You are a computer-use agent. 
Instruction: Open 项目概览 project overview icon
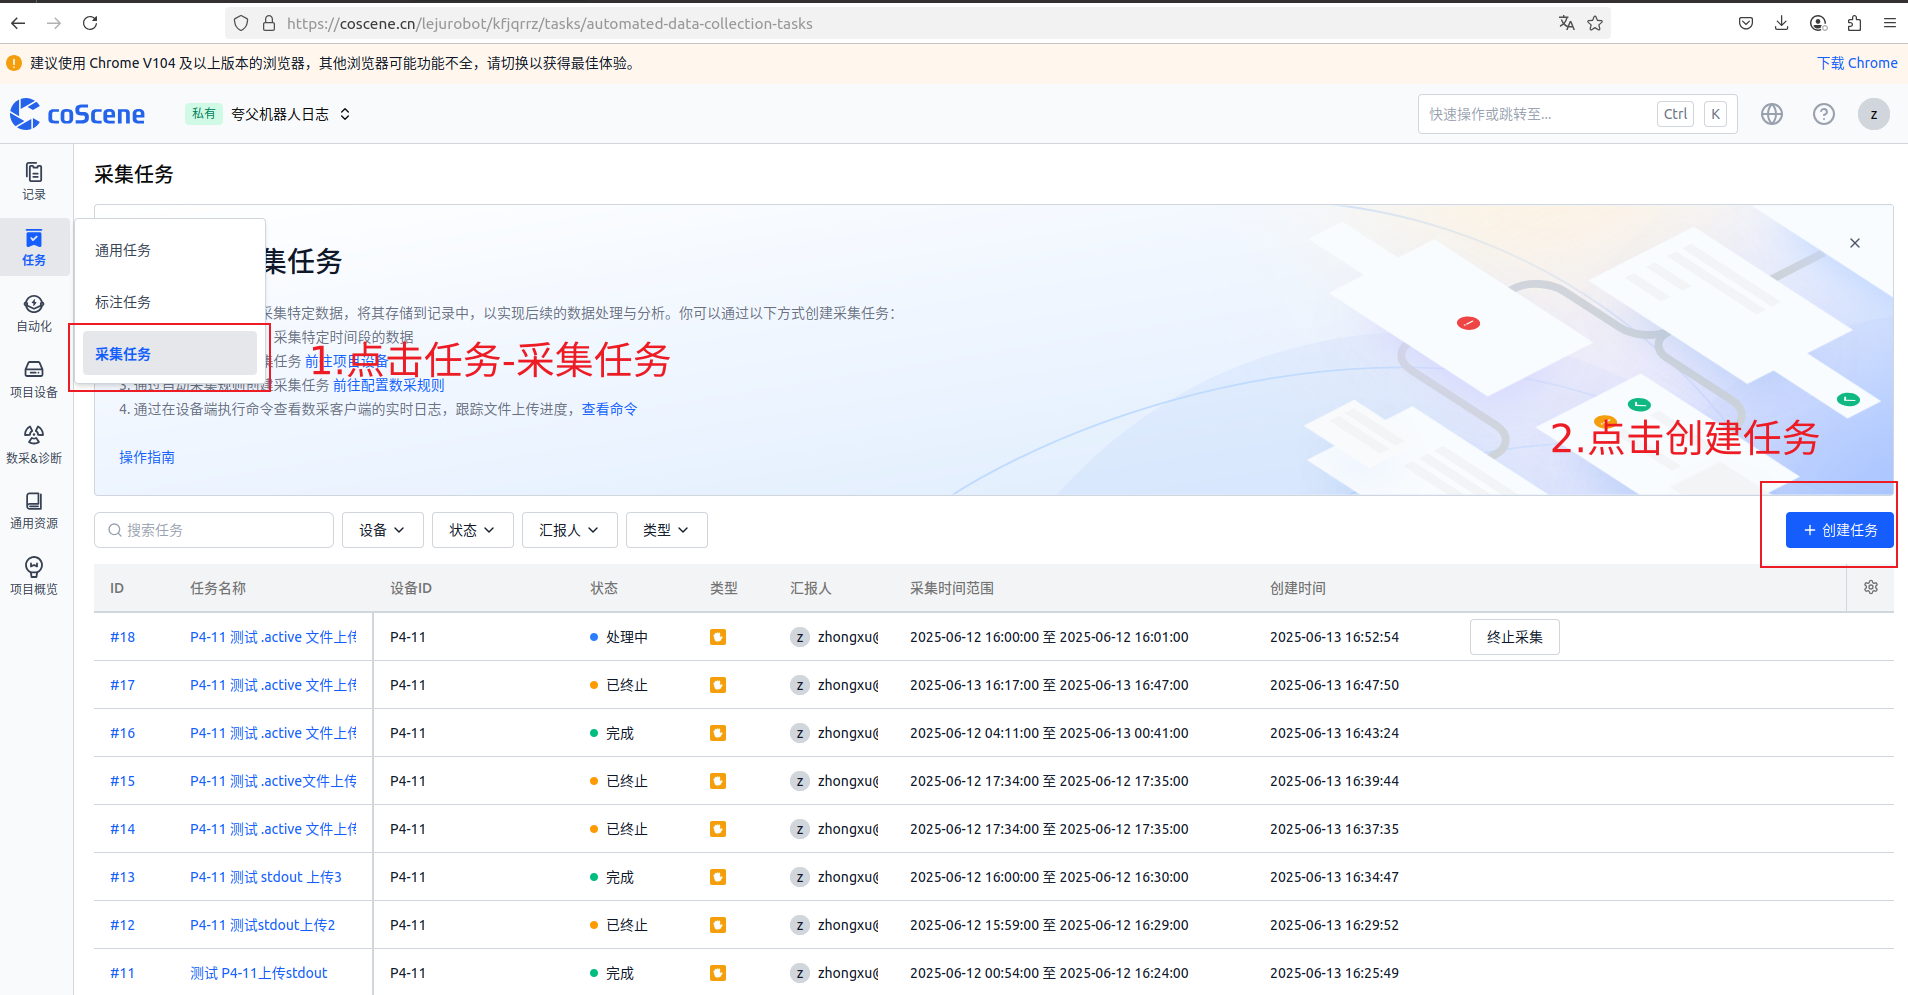[x=34, y=575]
